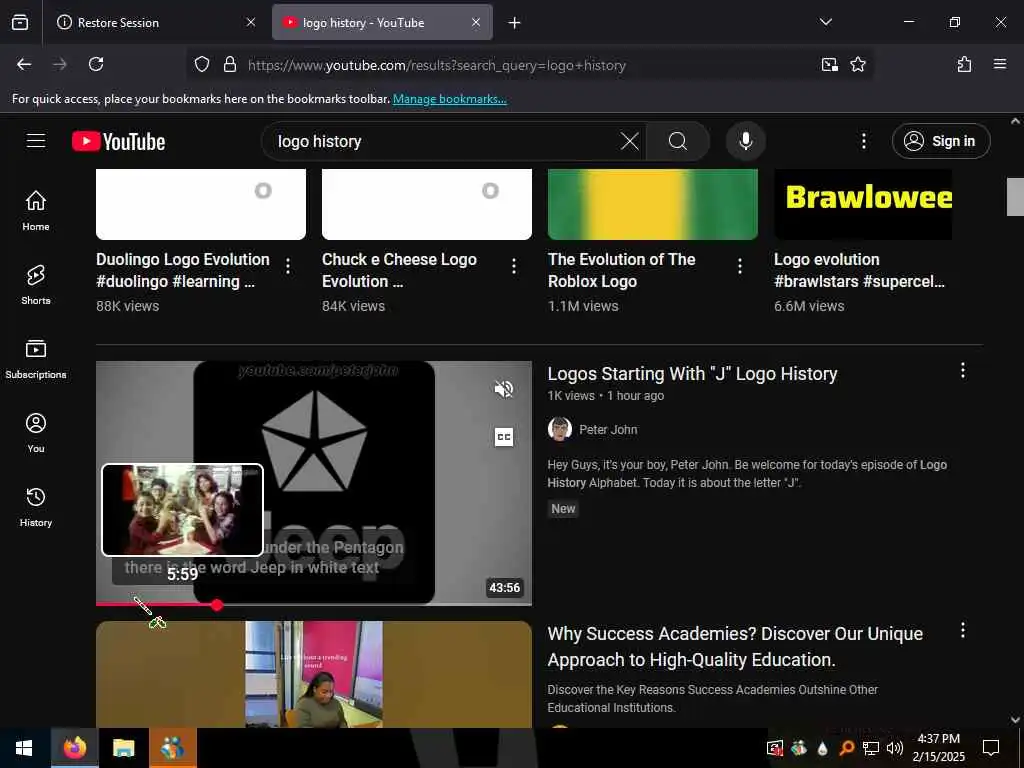Open Logo evolution brawlstars short title
1024x768 pixels.
(x=859, y=270)
